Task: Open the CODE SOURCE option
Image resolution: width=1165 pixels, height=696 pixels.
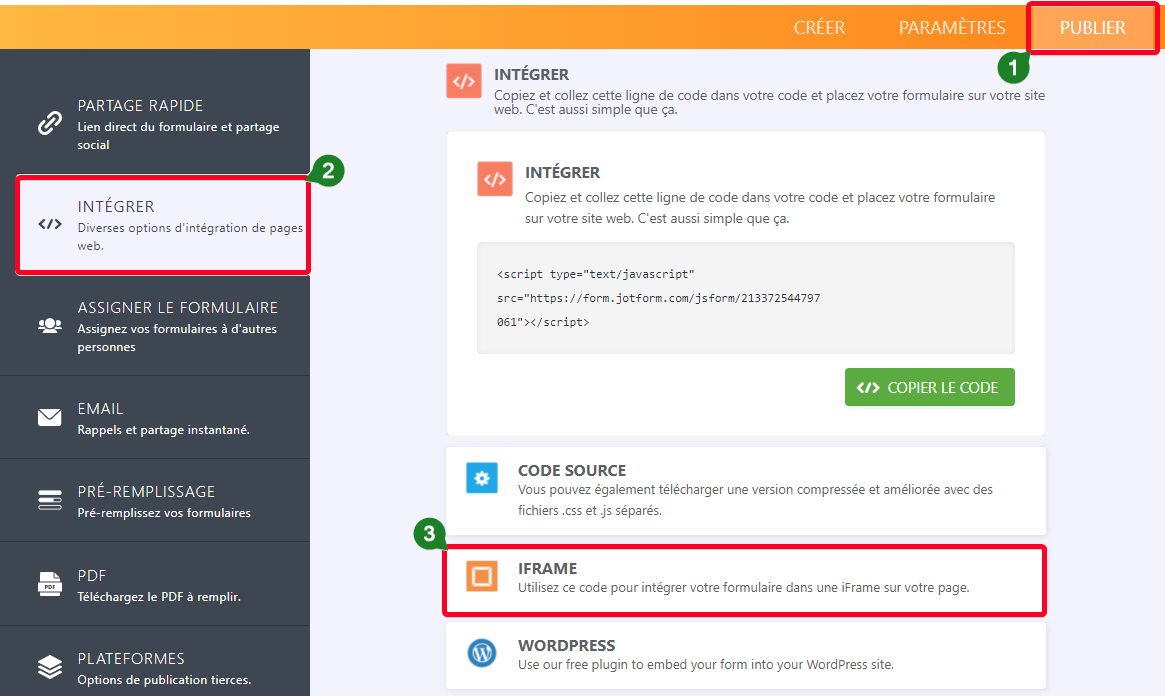Action: pyautogui.click(x=746, y=490)
